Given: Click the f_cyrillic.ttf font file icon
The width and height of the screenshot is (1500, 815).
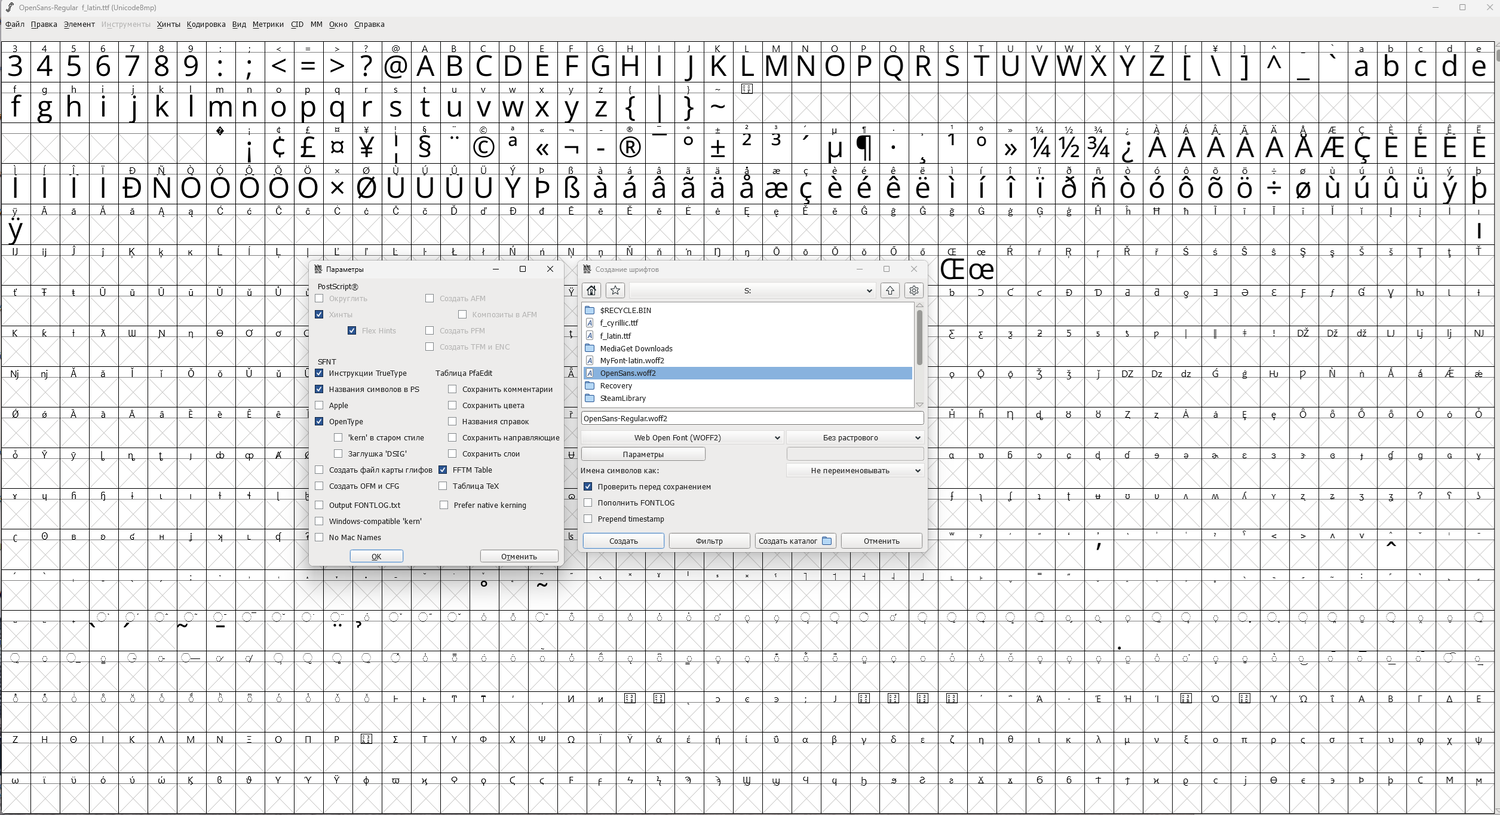Looking at the screenshot, I should point(590,323).
